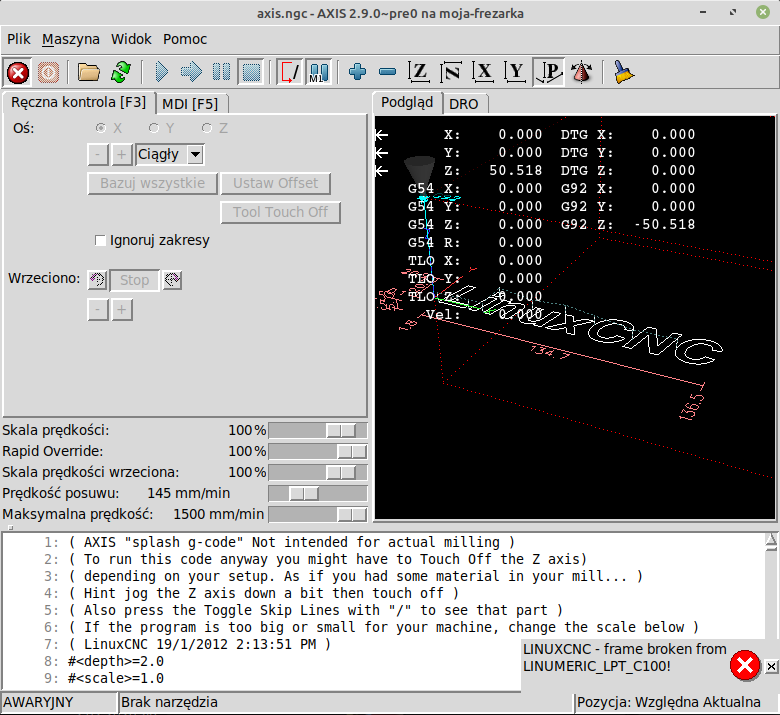The image size is (780, 715).
Task: Clear live plot with the broom icon
Action: [625, 72]
